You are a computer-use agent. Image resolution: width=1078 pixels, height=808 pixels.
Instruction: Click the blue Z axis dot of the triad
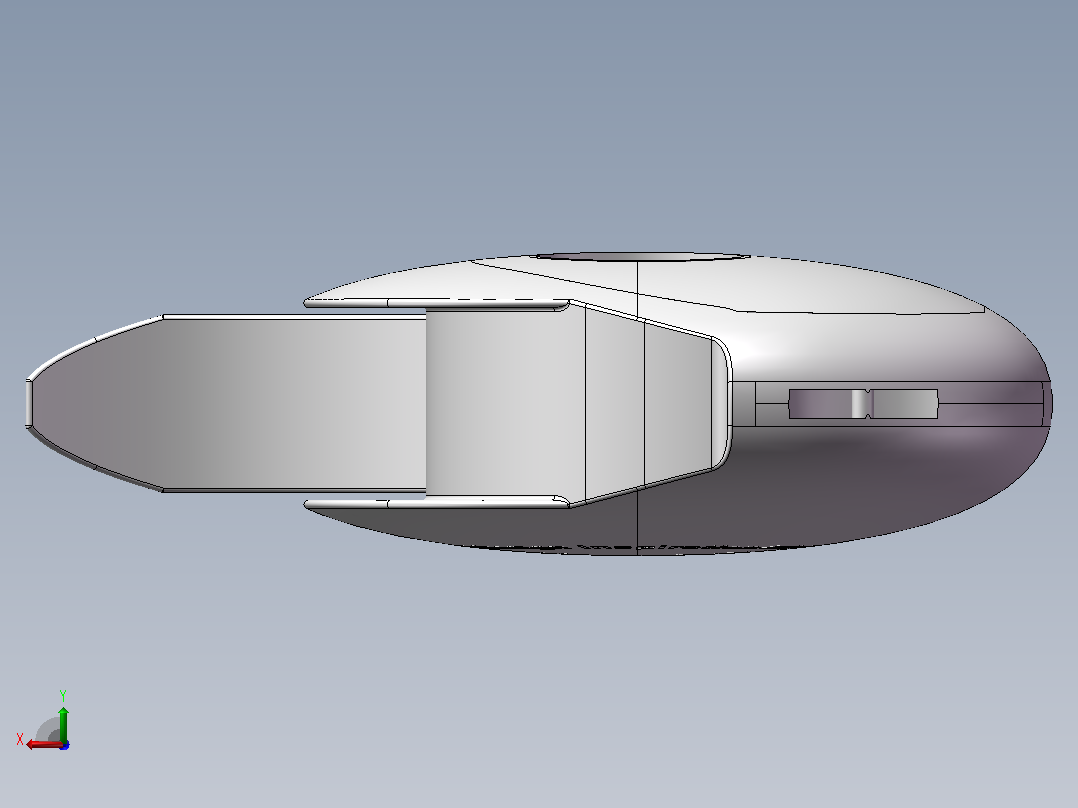(65, 745)
